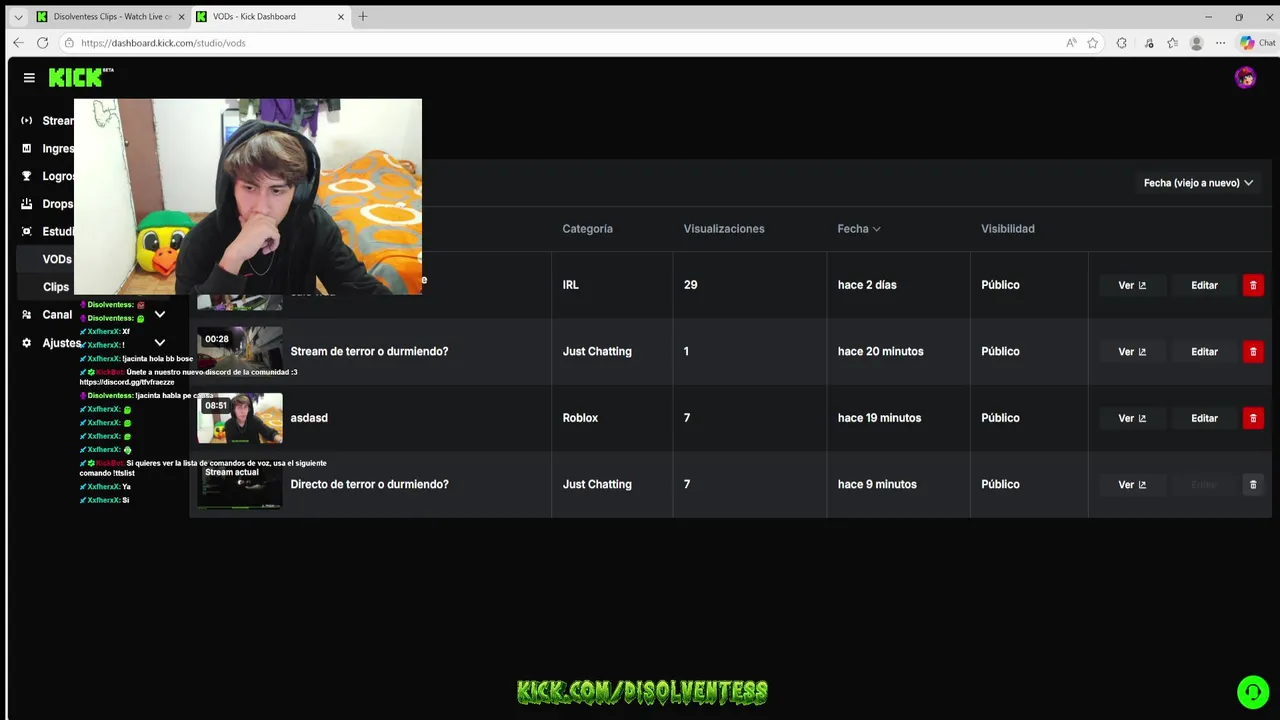
Task: Open the browser three-dot settings menu
Action: pos(1220,43)
